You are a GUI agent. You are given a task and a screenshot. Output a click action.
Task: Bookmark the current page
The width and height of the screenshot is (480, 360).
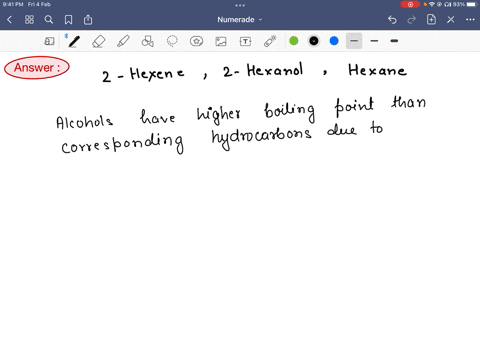click(68, 20)
